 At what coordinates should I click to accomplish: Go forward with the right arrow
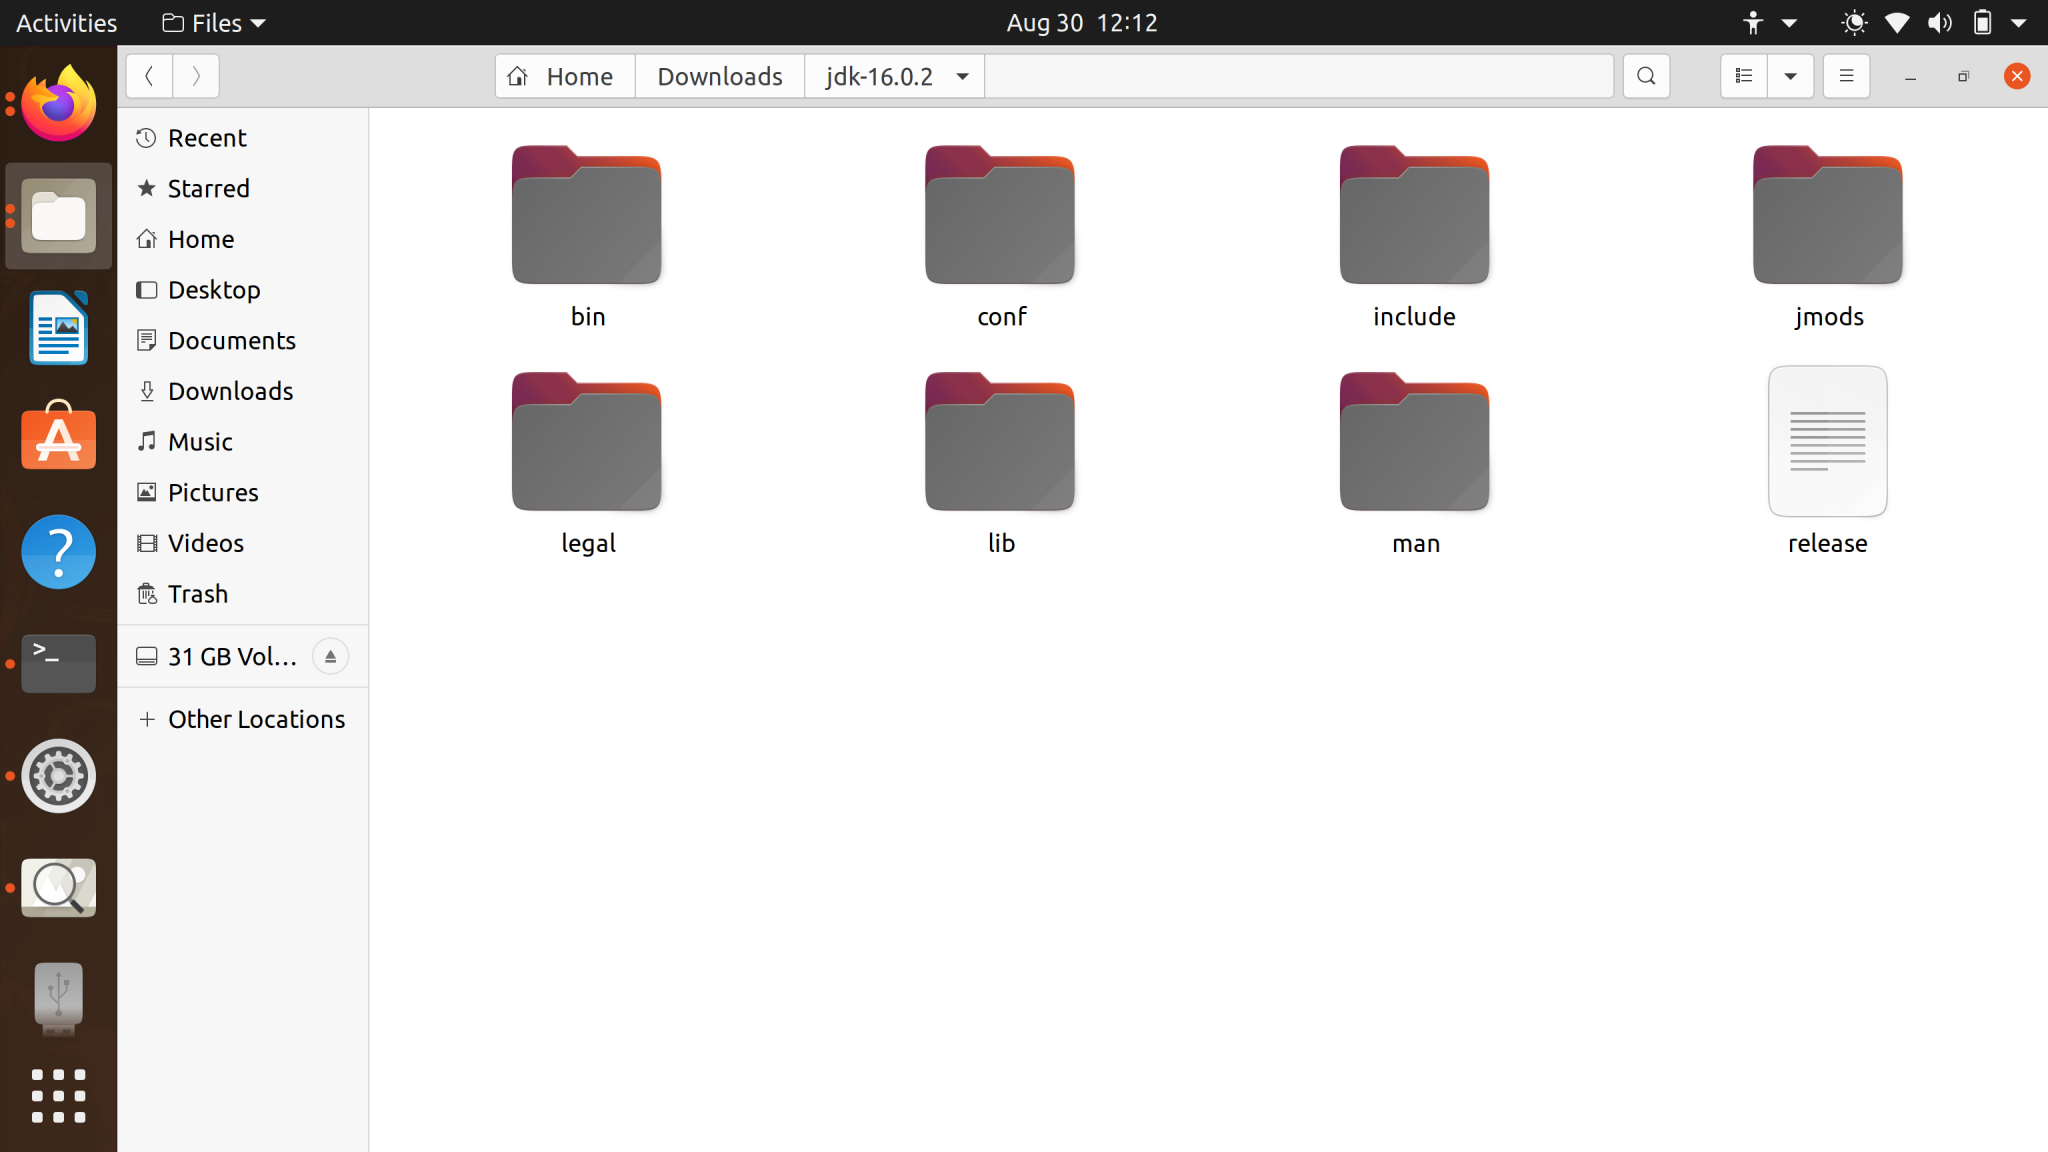tap(196, 76)
